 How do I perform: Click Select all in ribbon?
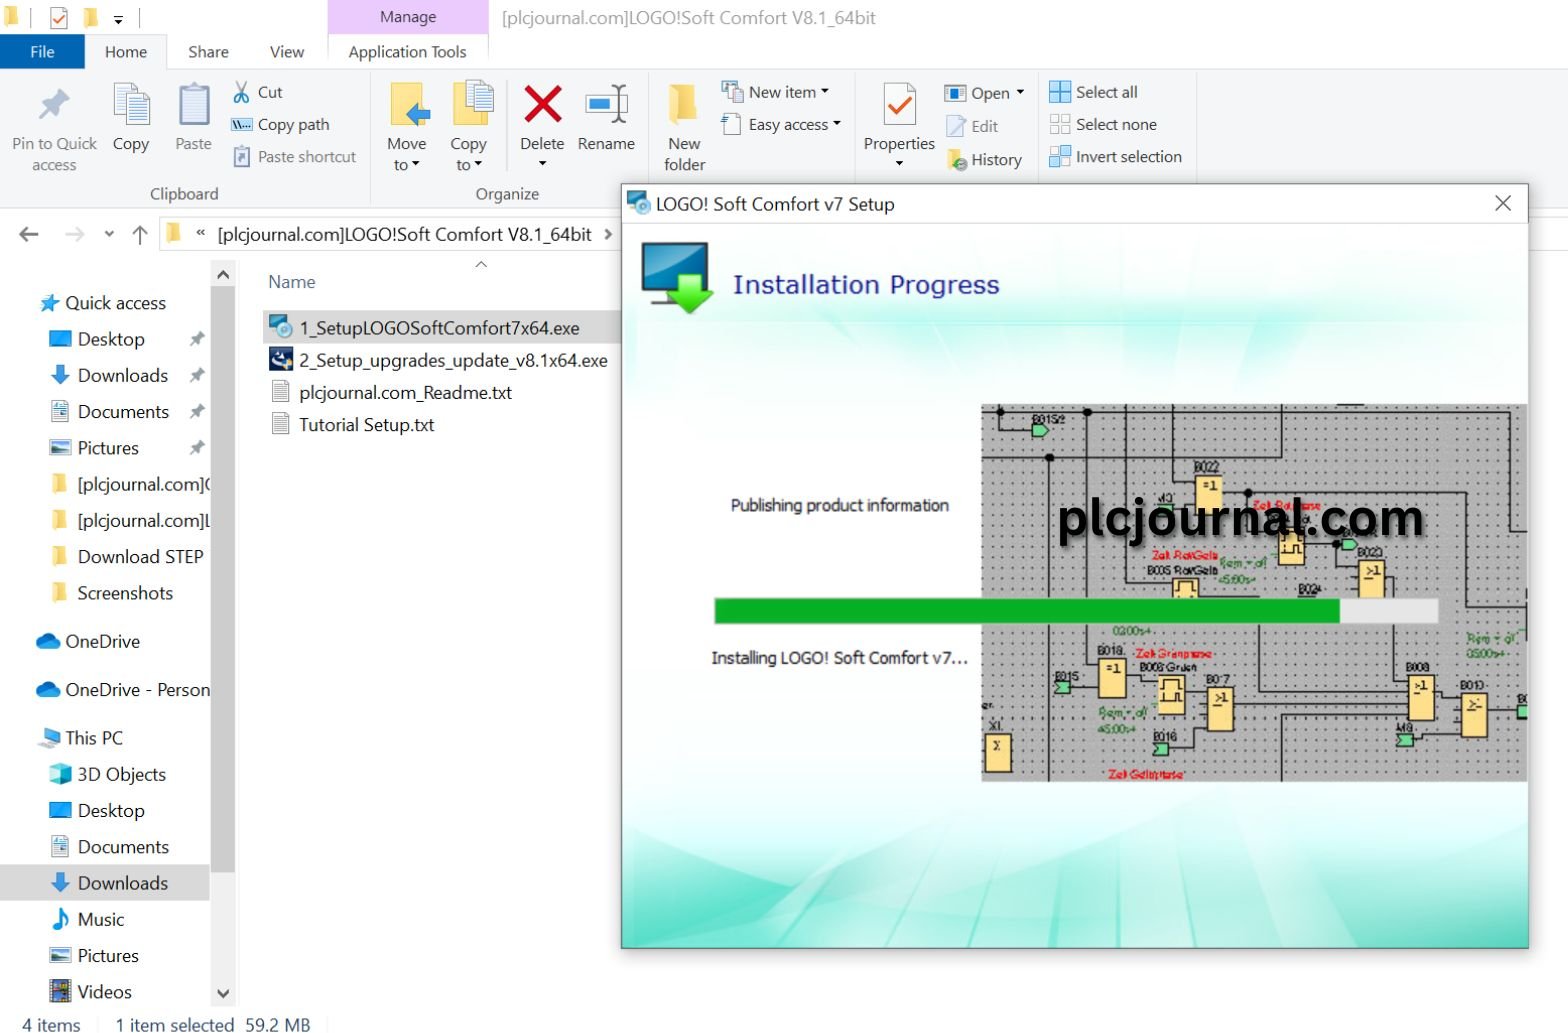[1094, 92]
